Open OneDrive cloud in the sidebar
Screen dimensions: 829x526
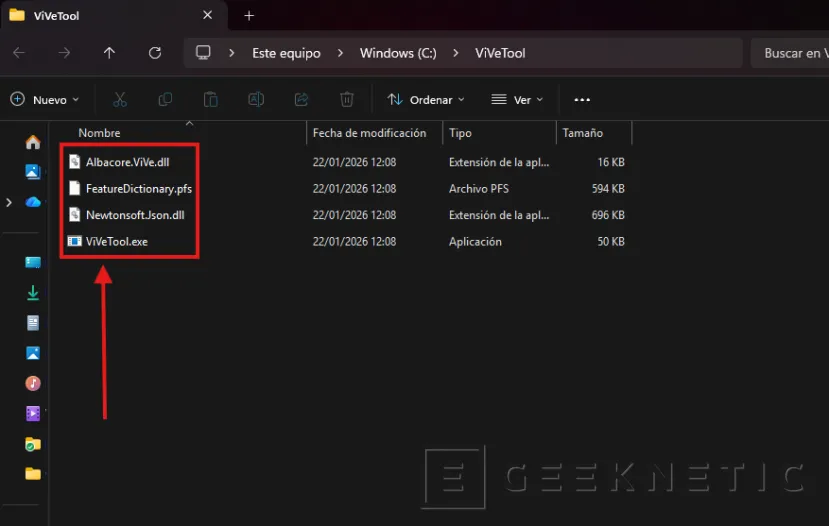33,202
